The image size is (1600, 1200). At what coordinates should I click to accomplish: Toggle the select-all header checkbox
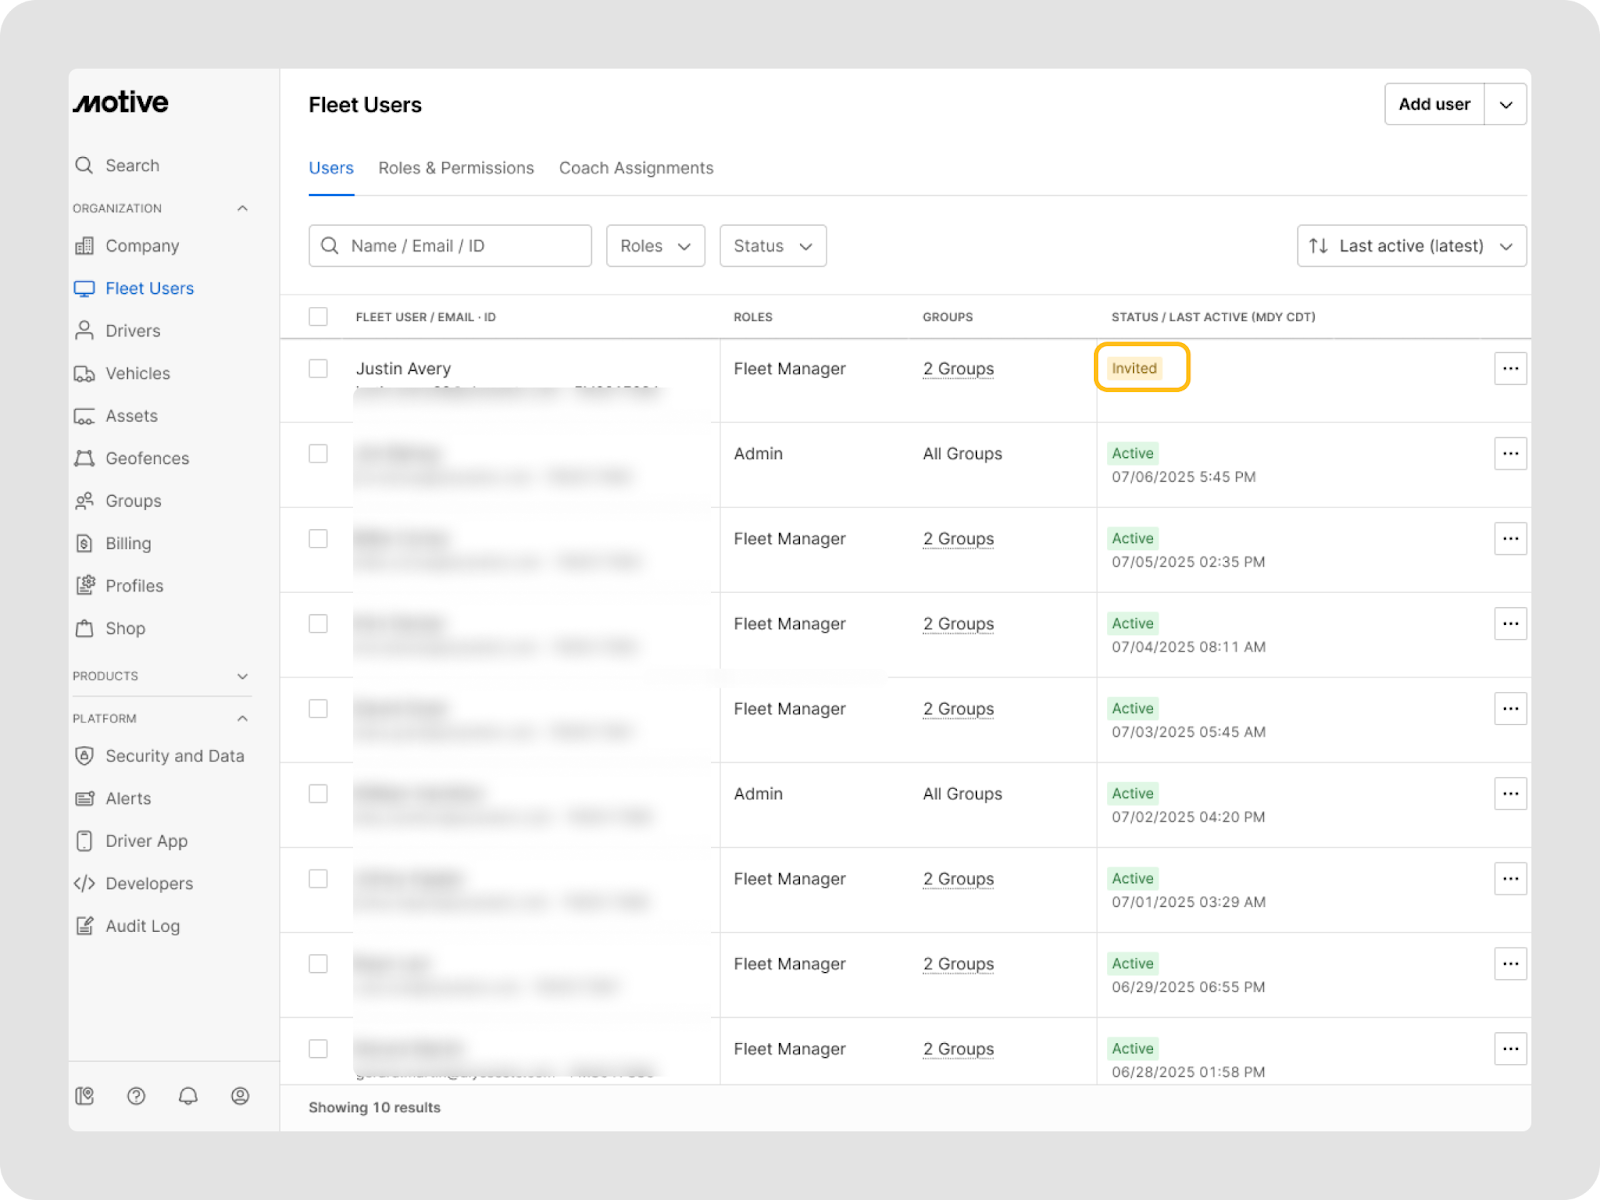(x=318, y=317)
